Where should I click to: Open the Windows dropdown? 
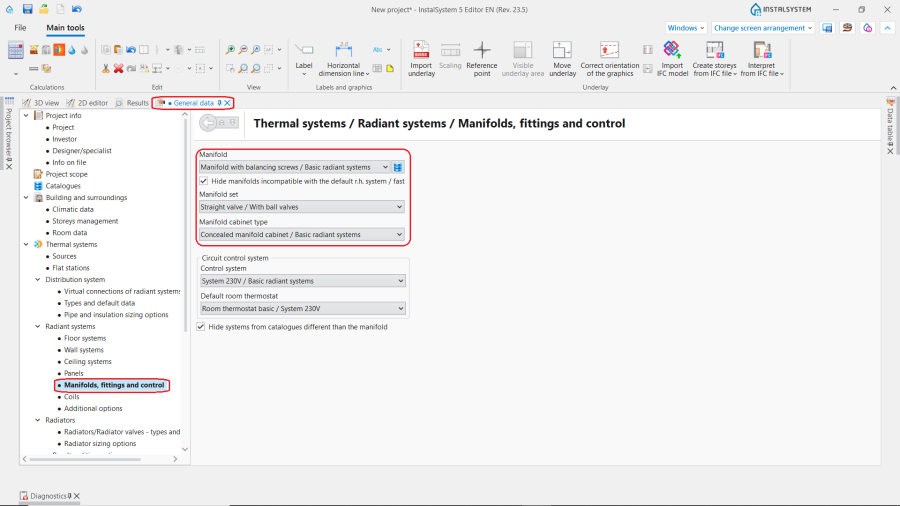(685, 28)
